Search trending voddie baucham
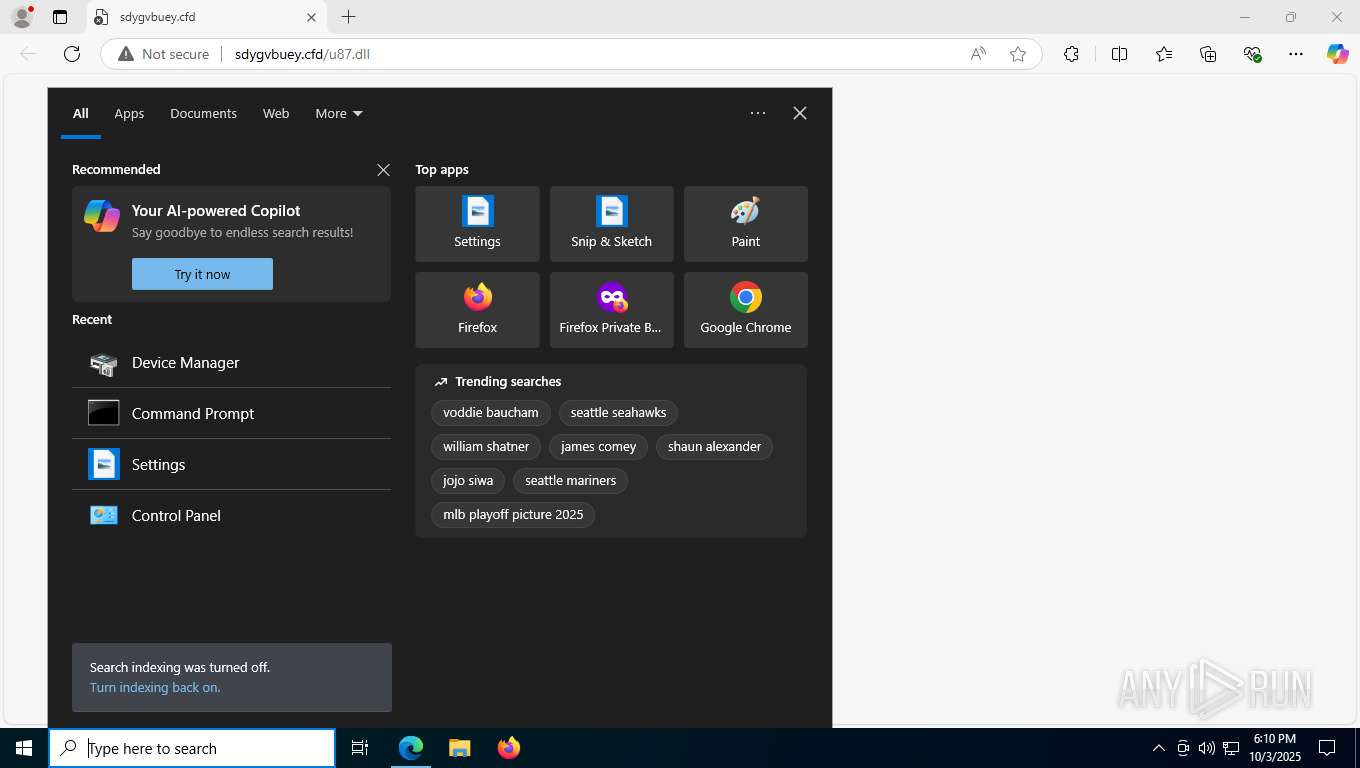 click(x=491, y=413)
